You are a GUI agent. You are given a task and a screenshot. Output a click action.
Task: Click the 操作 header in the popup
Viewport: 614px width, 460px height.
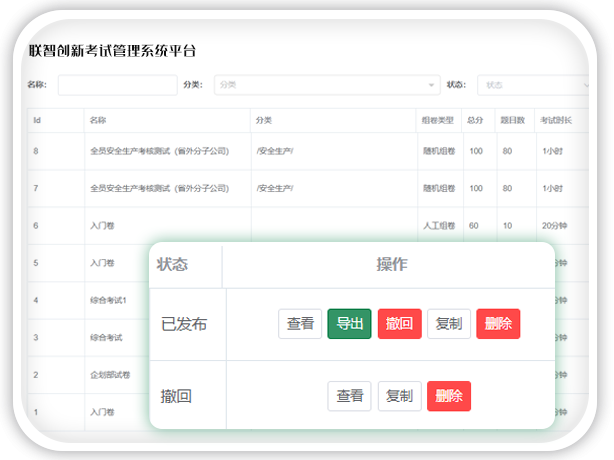pyautogui.click(x=391, y=265)
